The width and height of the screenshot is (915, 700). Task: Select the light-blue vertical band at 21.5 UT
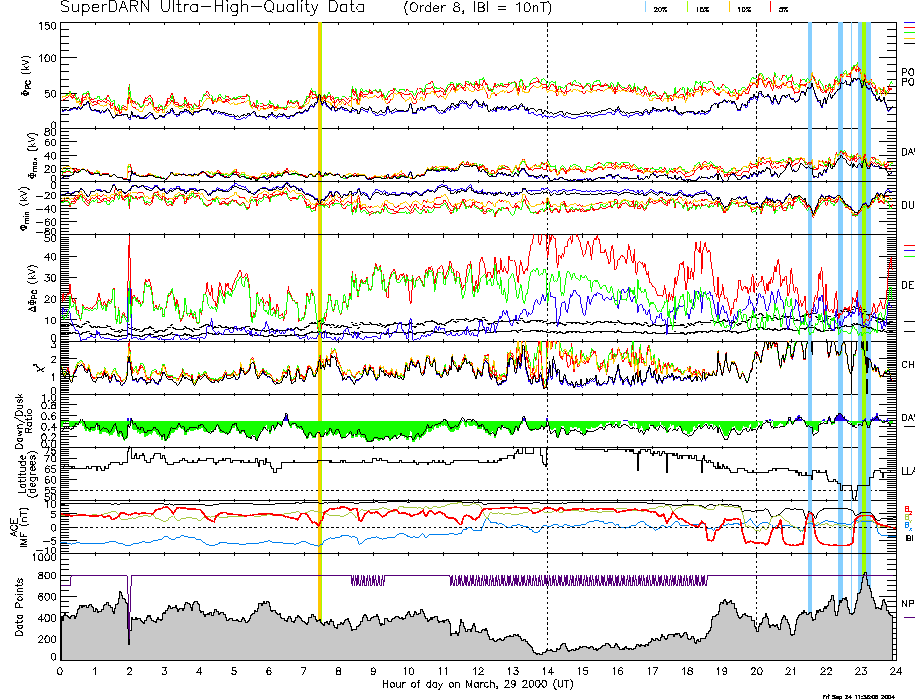pos(810,300)
